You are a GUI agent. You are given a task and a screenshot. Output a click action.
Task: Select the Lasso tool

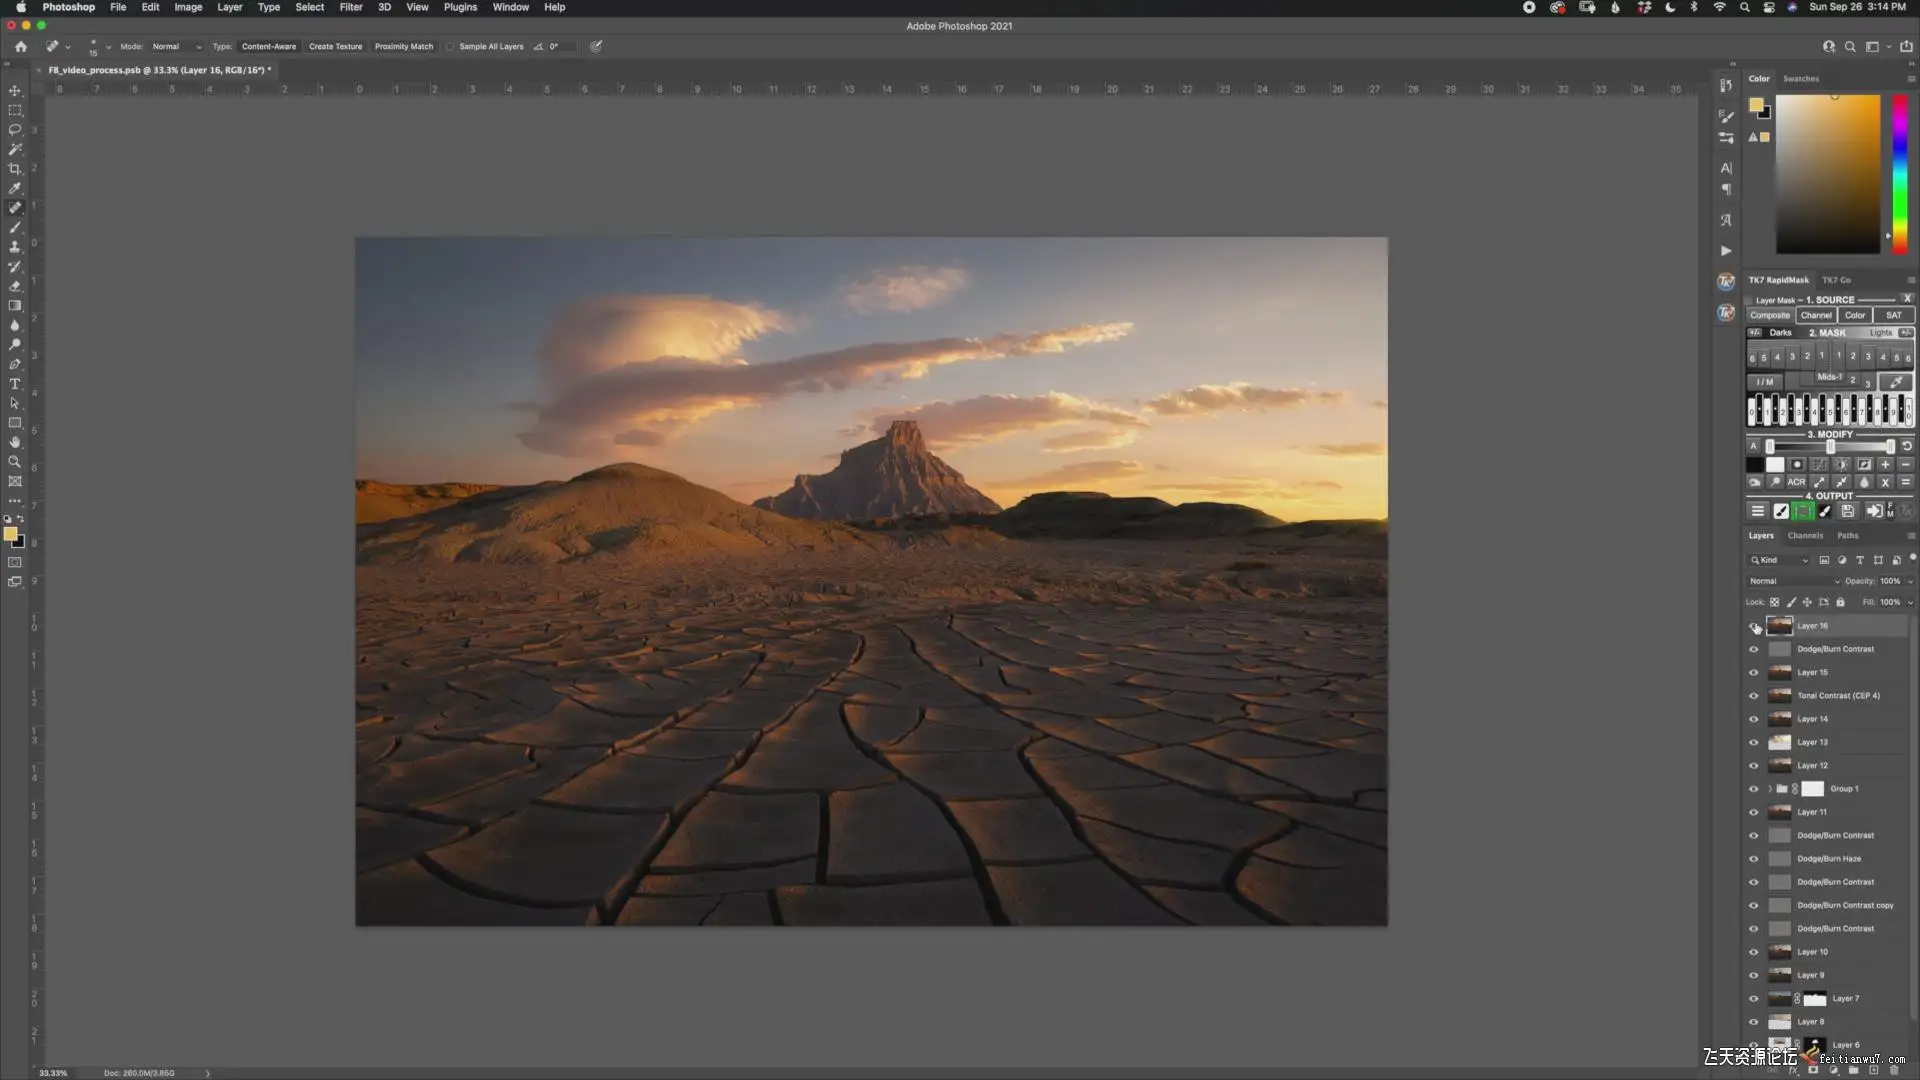pos(15,130)
